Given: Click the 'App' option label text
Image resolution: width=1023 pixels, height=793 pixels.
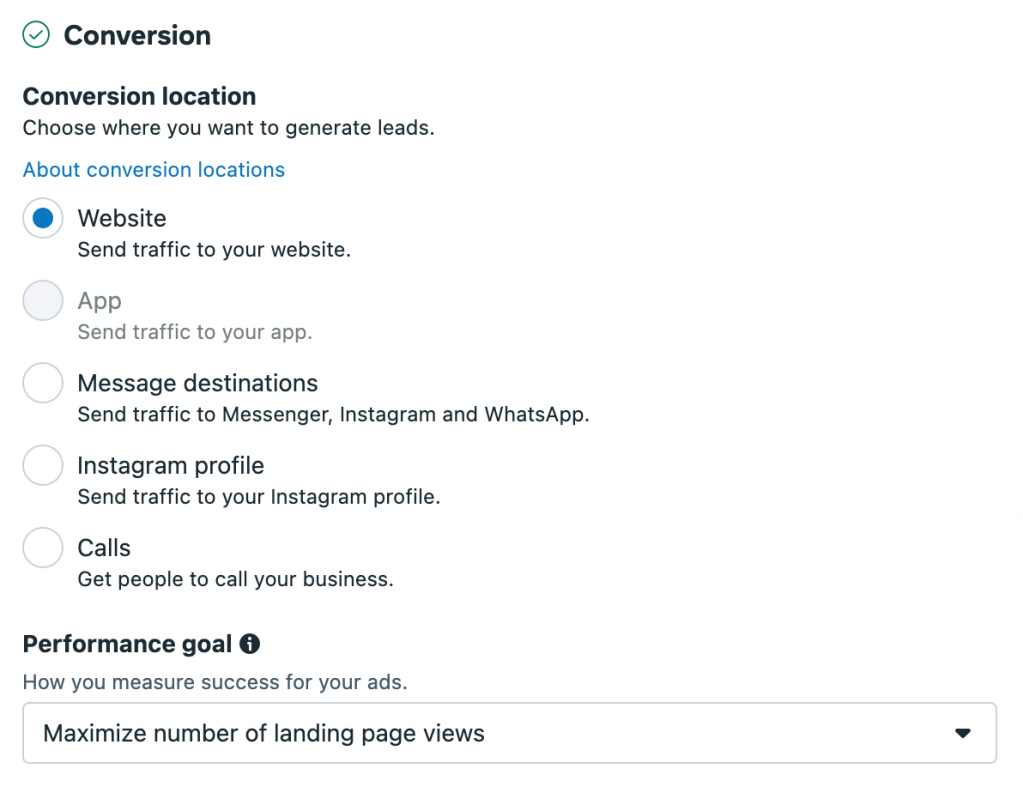Looking at the screenshot, I should click(x=99, y=301).
